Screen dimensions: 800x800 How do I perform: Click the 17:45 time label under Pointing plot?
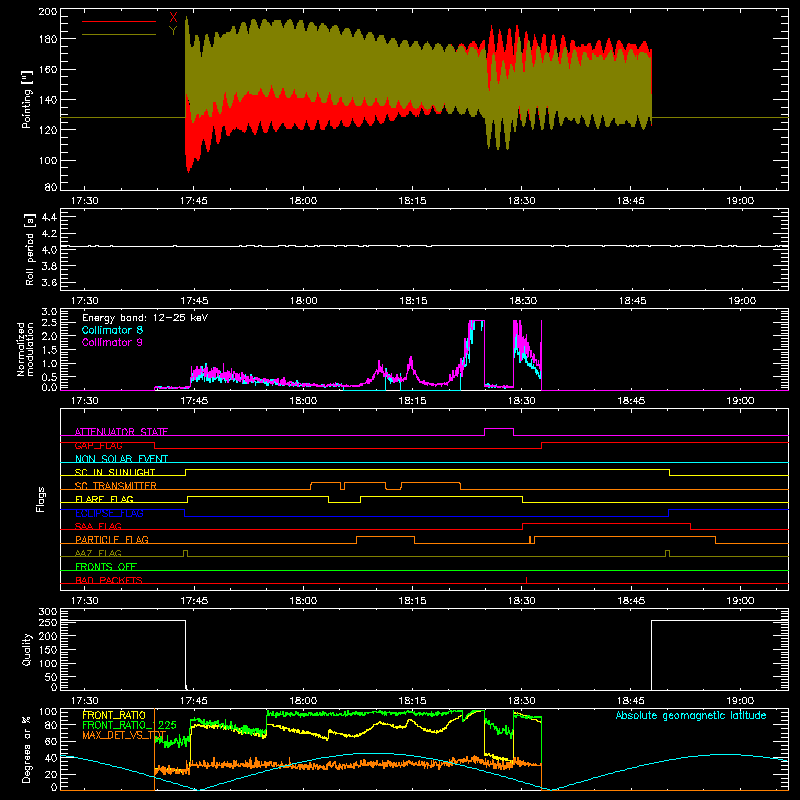pyautogui.click(x=194, y=201)
